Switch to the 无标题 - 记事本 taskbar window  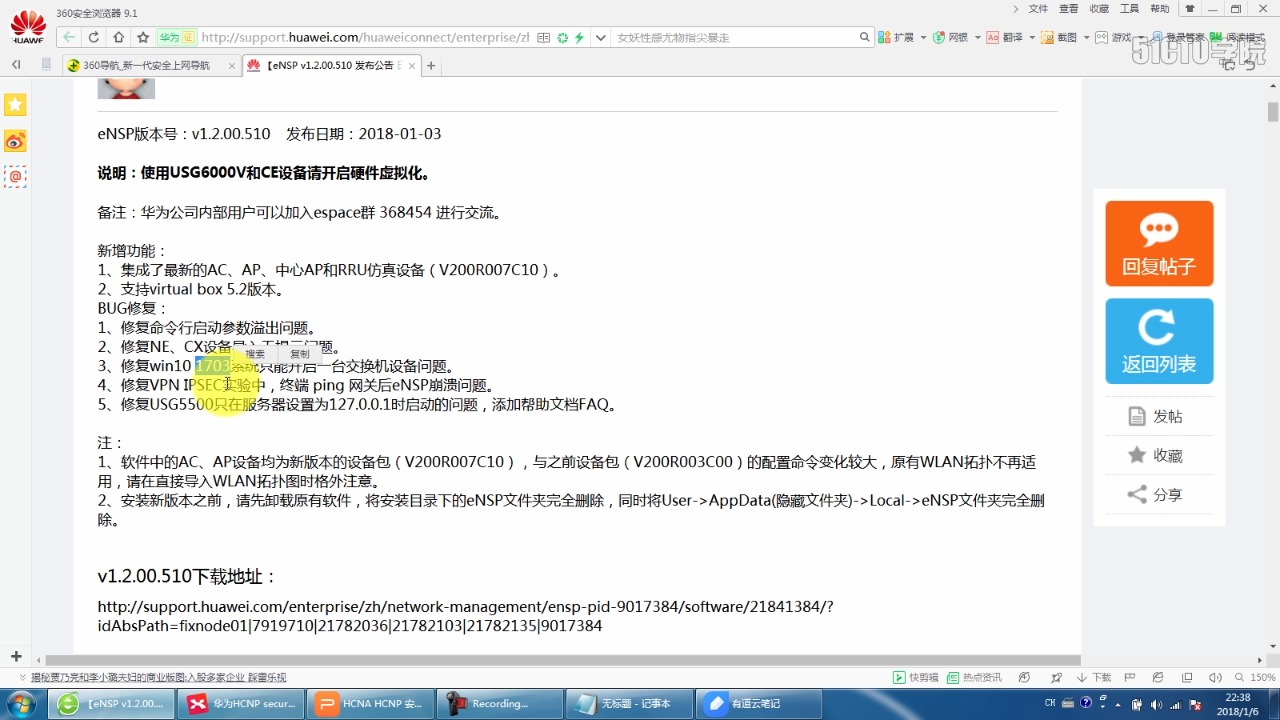(x=630, y=704)
